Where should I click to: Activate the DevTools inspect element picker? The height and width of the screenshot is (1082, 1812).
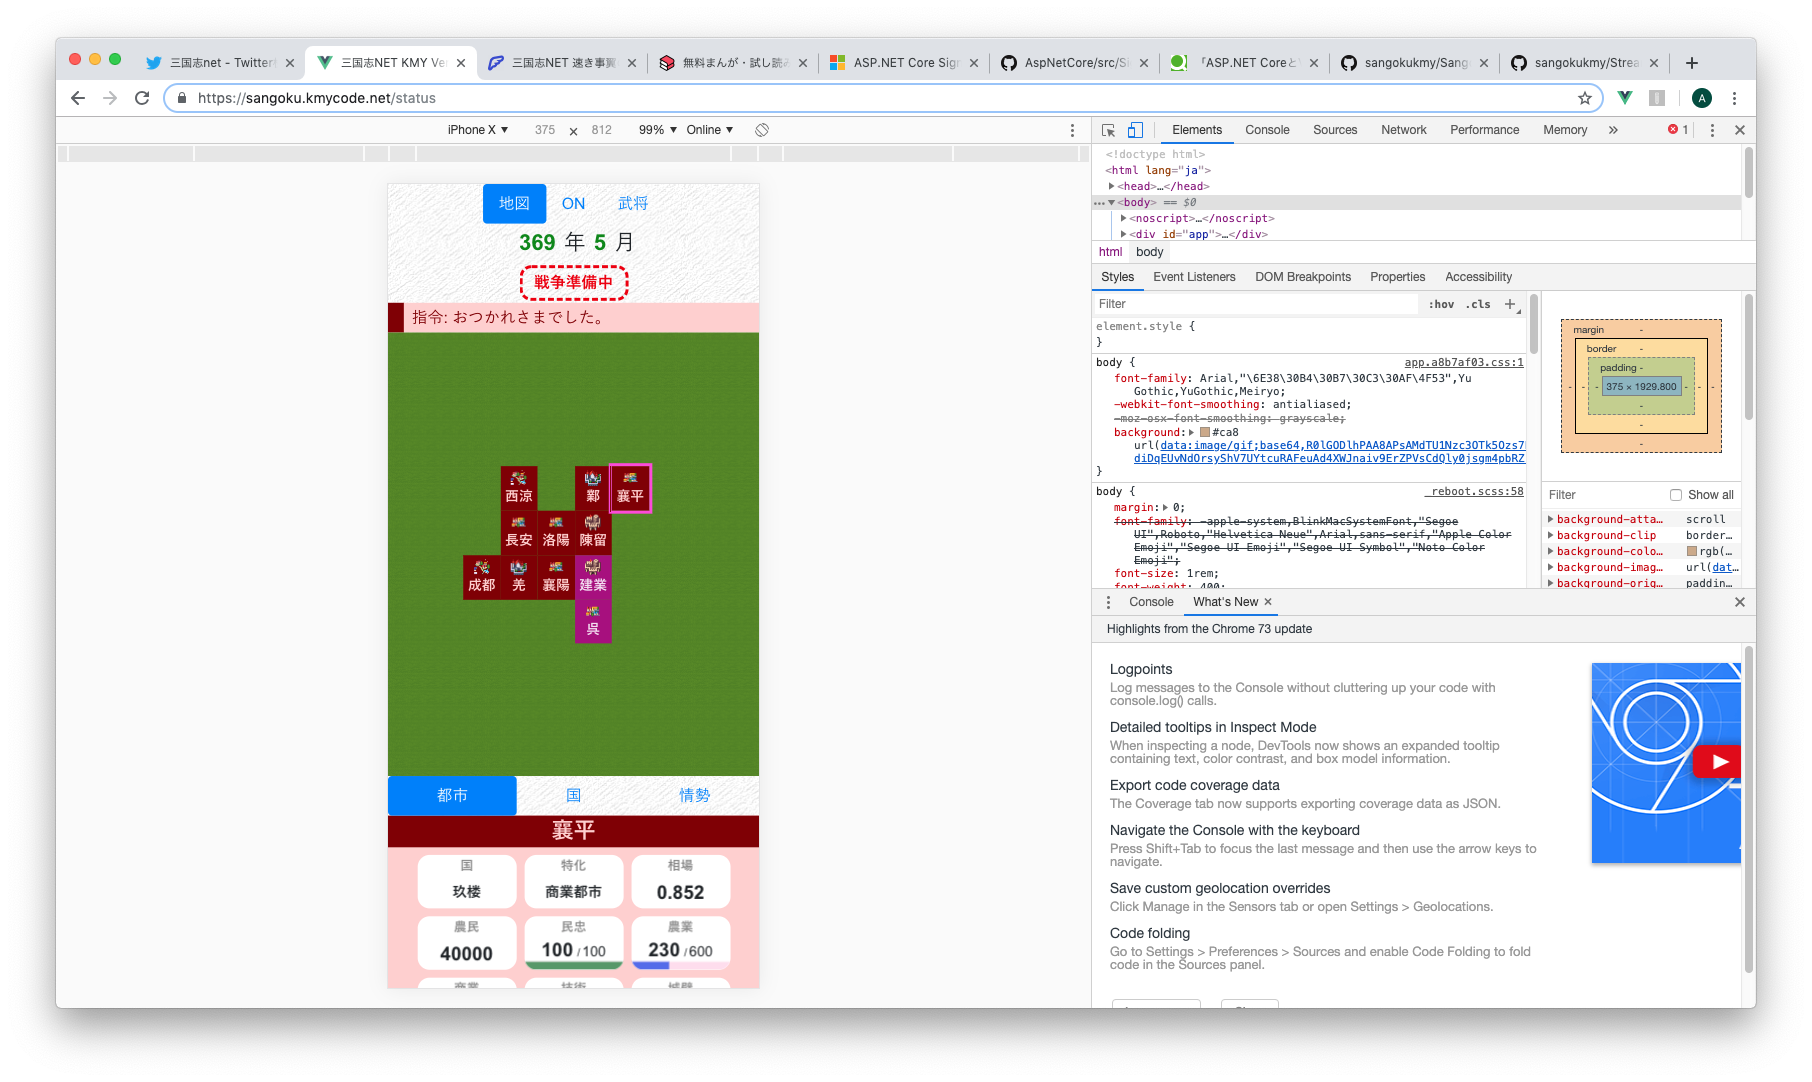click(1108, 130)
